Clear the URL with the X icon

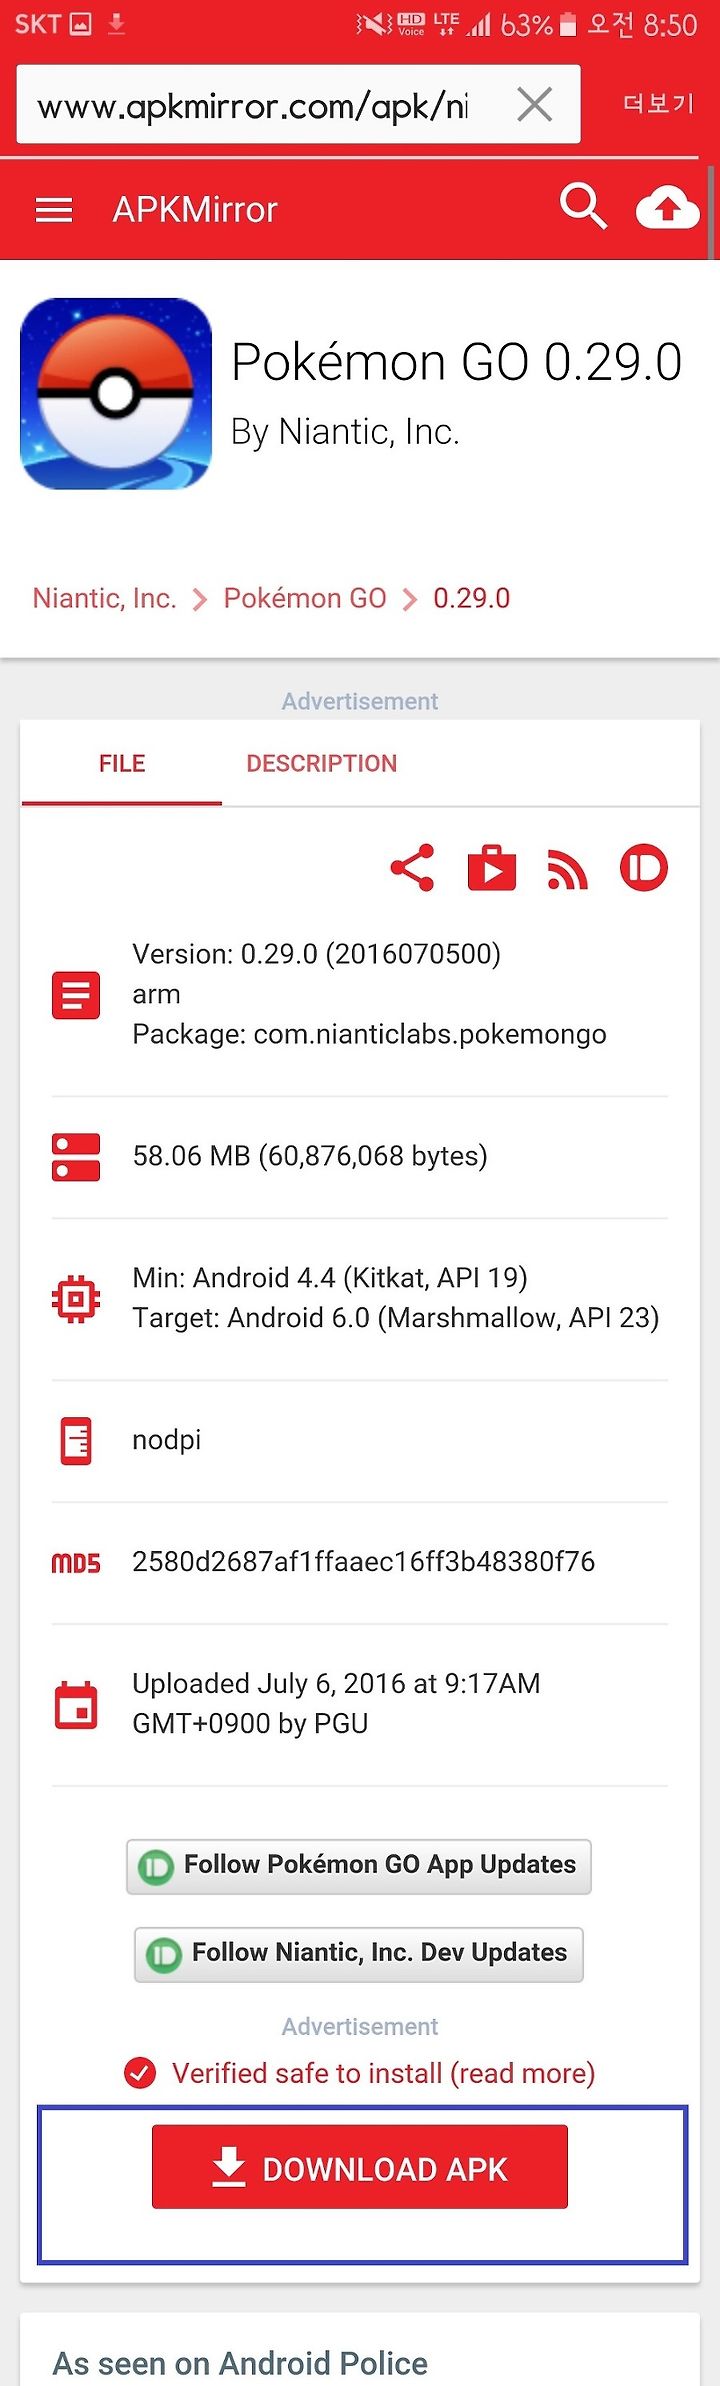pyautogui.click(x=535, y=104)
